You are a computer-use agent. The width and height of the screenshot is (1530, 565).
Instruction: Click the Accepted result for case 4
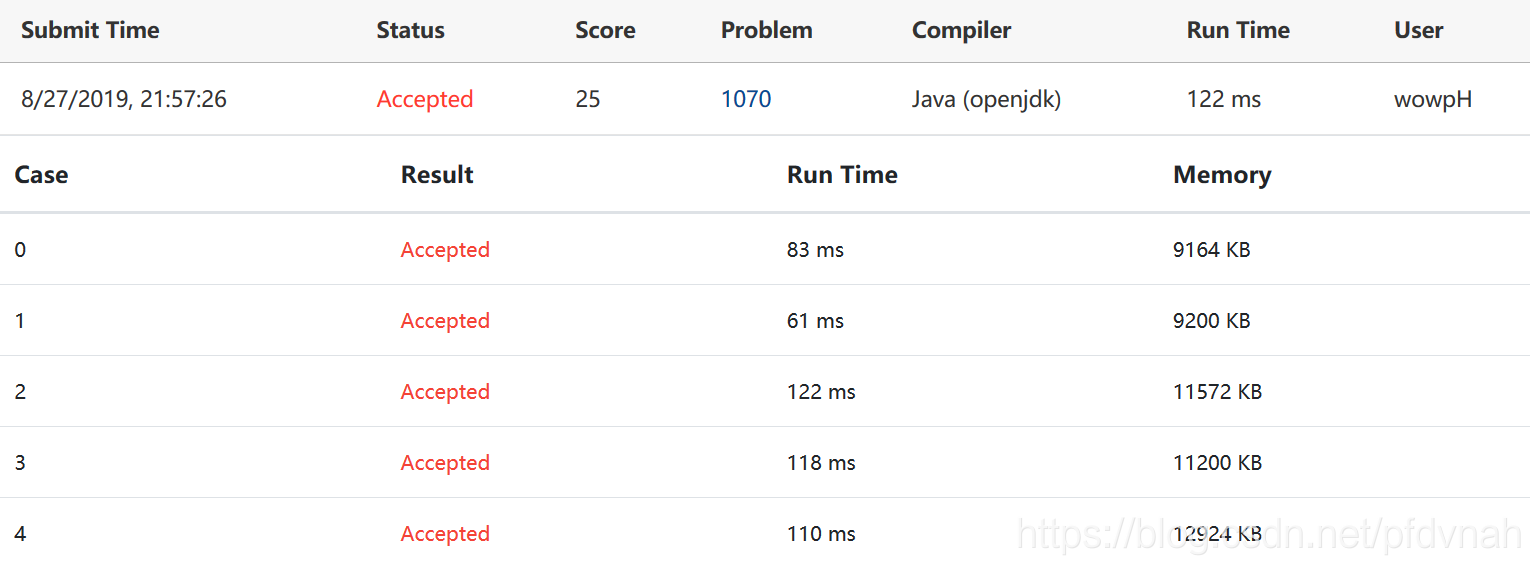click(445, 534)
